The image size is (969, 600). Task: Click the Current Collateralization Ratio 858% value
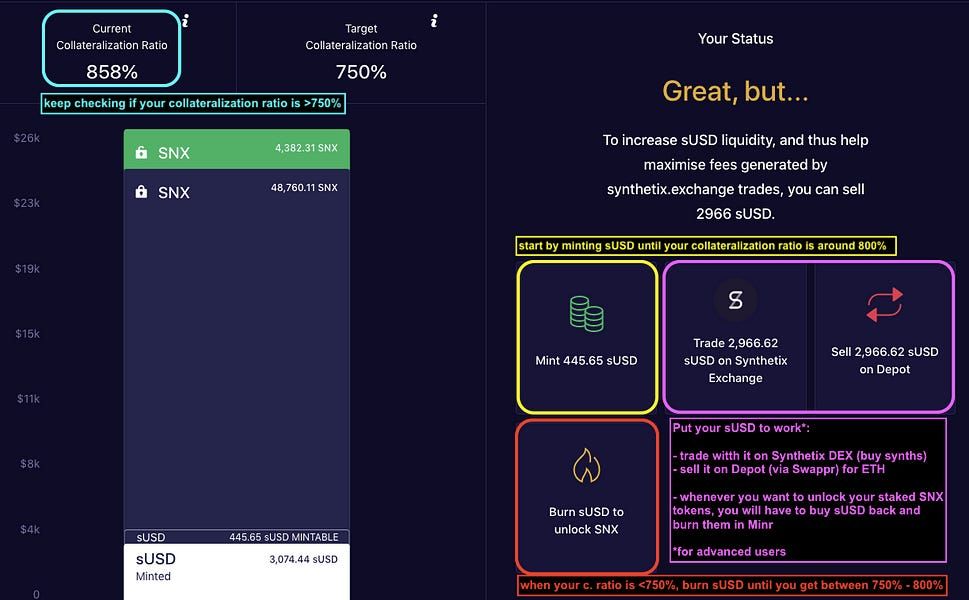tap(112, 72)
